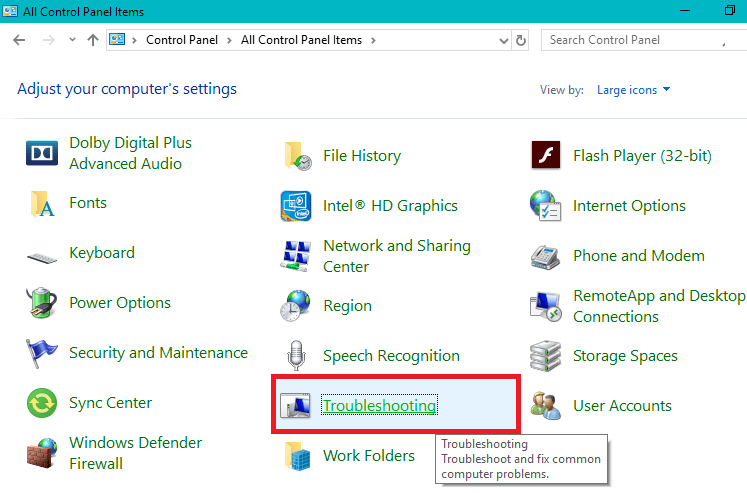The height and width of the screenshot is (493, 747).
Task: Refresh the Control Panel view
Action: tap(521, 41)
